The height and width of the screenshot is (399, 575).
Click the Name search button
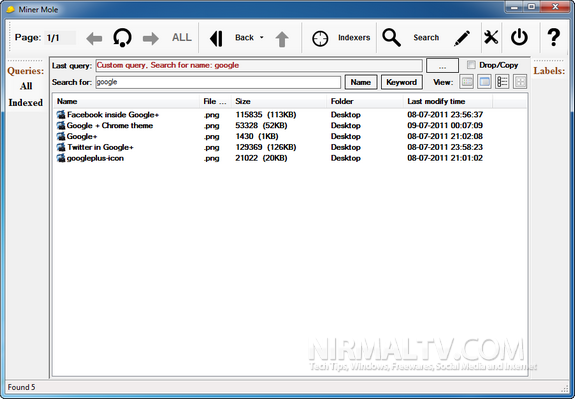(361, 82)
